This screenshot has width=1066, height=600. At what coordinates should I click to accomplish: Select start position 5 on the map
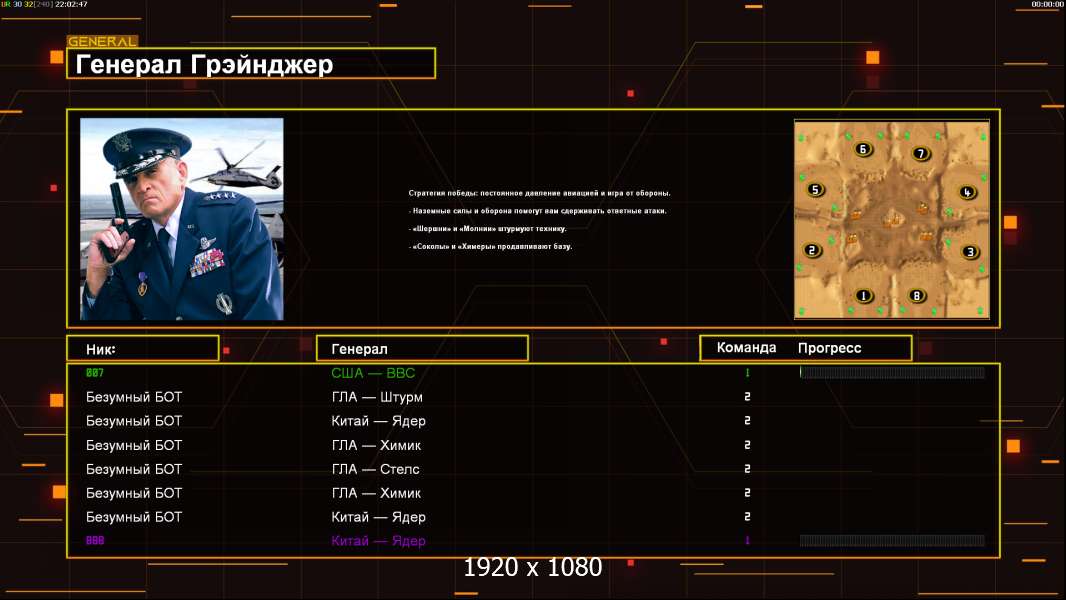click(x=815, y=190)
